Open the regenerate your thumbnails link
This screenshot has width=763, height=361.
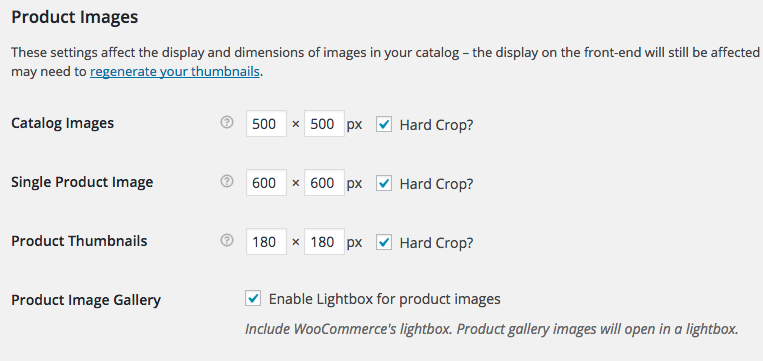coord(175,72)
